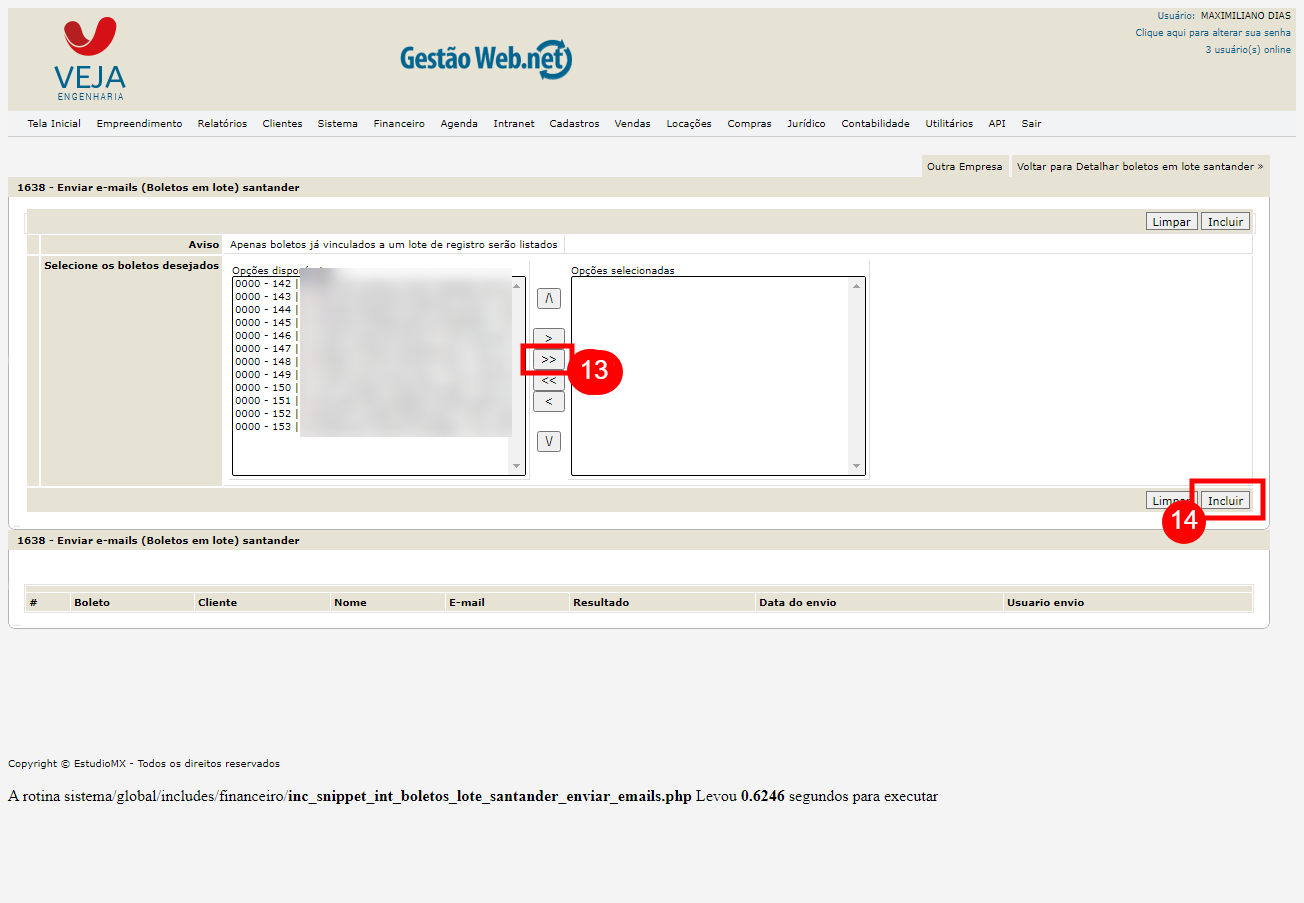Open the Relatórios menu
Viewport: 1304px width, 903px height.
(x=222, y=124)
